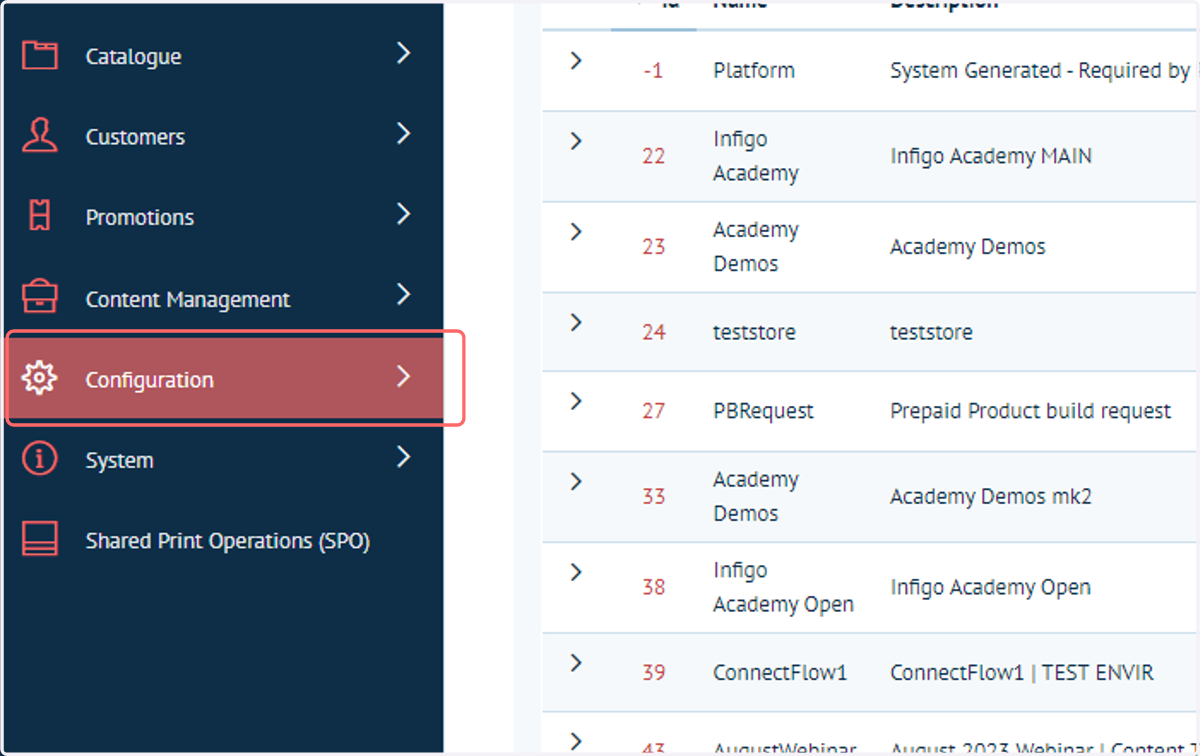Image resolution: width=1200 pixels, height=756 pixels.
Task: Click Id 22 link
Action: (653, 157)
